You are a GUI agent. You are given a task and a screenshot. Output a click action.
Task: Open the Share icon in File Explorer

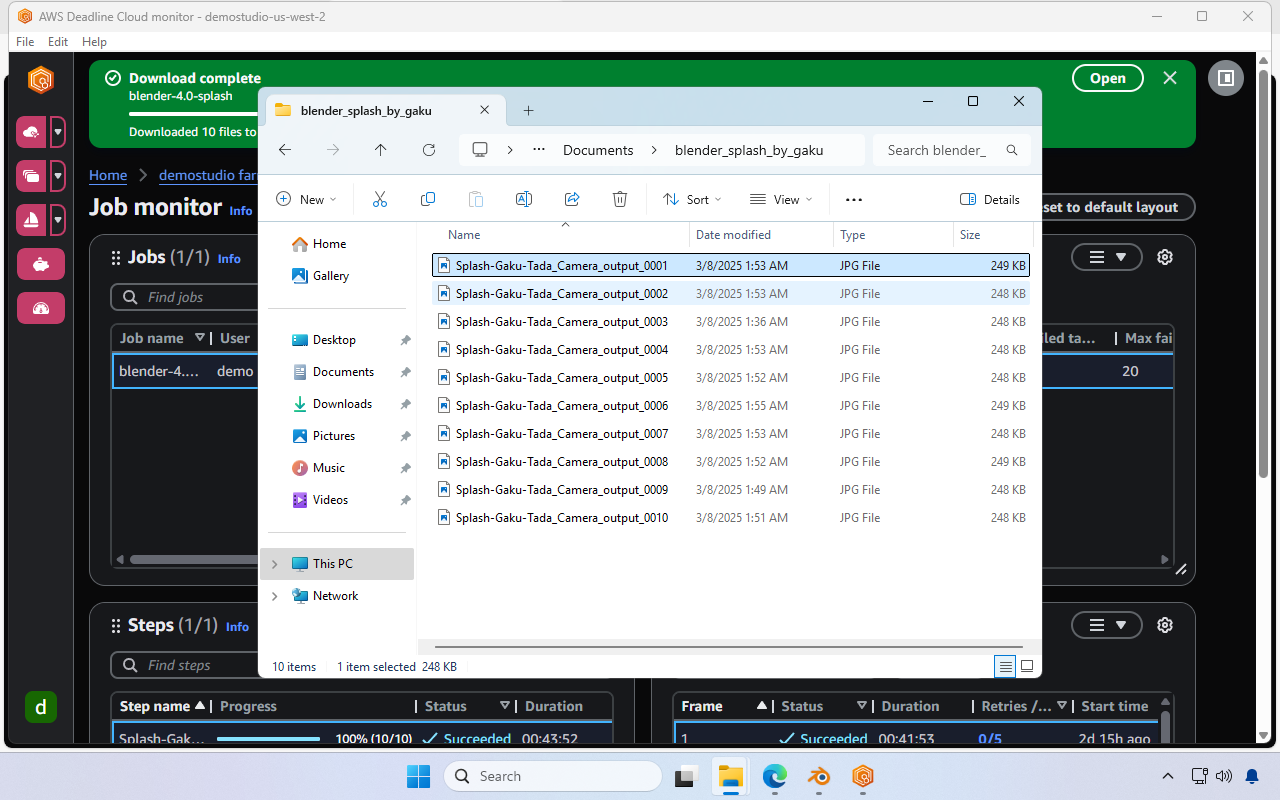click(x=571, y=199)
